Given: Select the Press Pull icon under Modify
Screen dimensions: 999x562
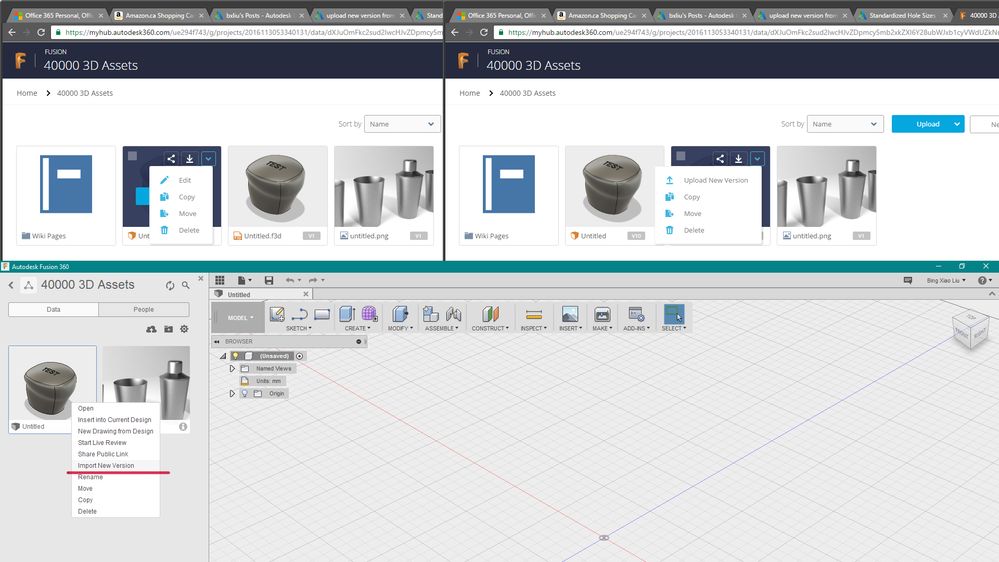Looking at the screenshot, I should [400, 314].
